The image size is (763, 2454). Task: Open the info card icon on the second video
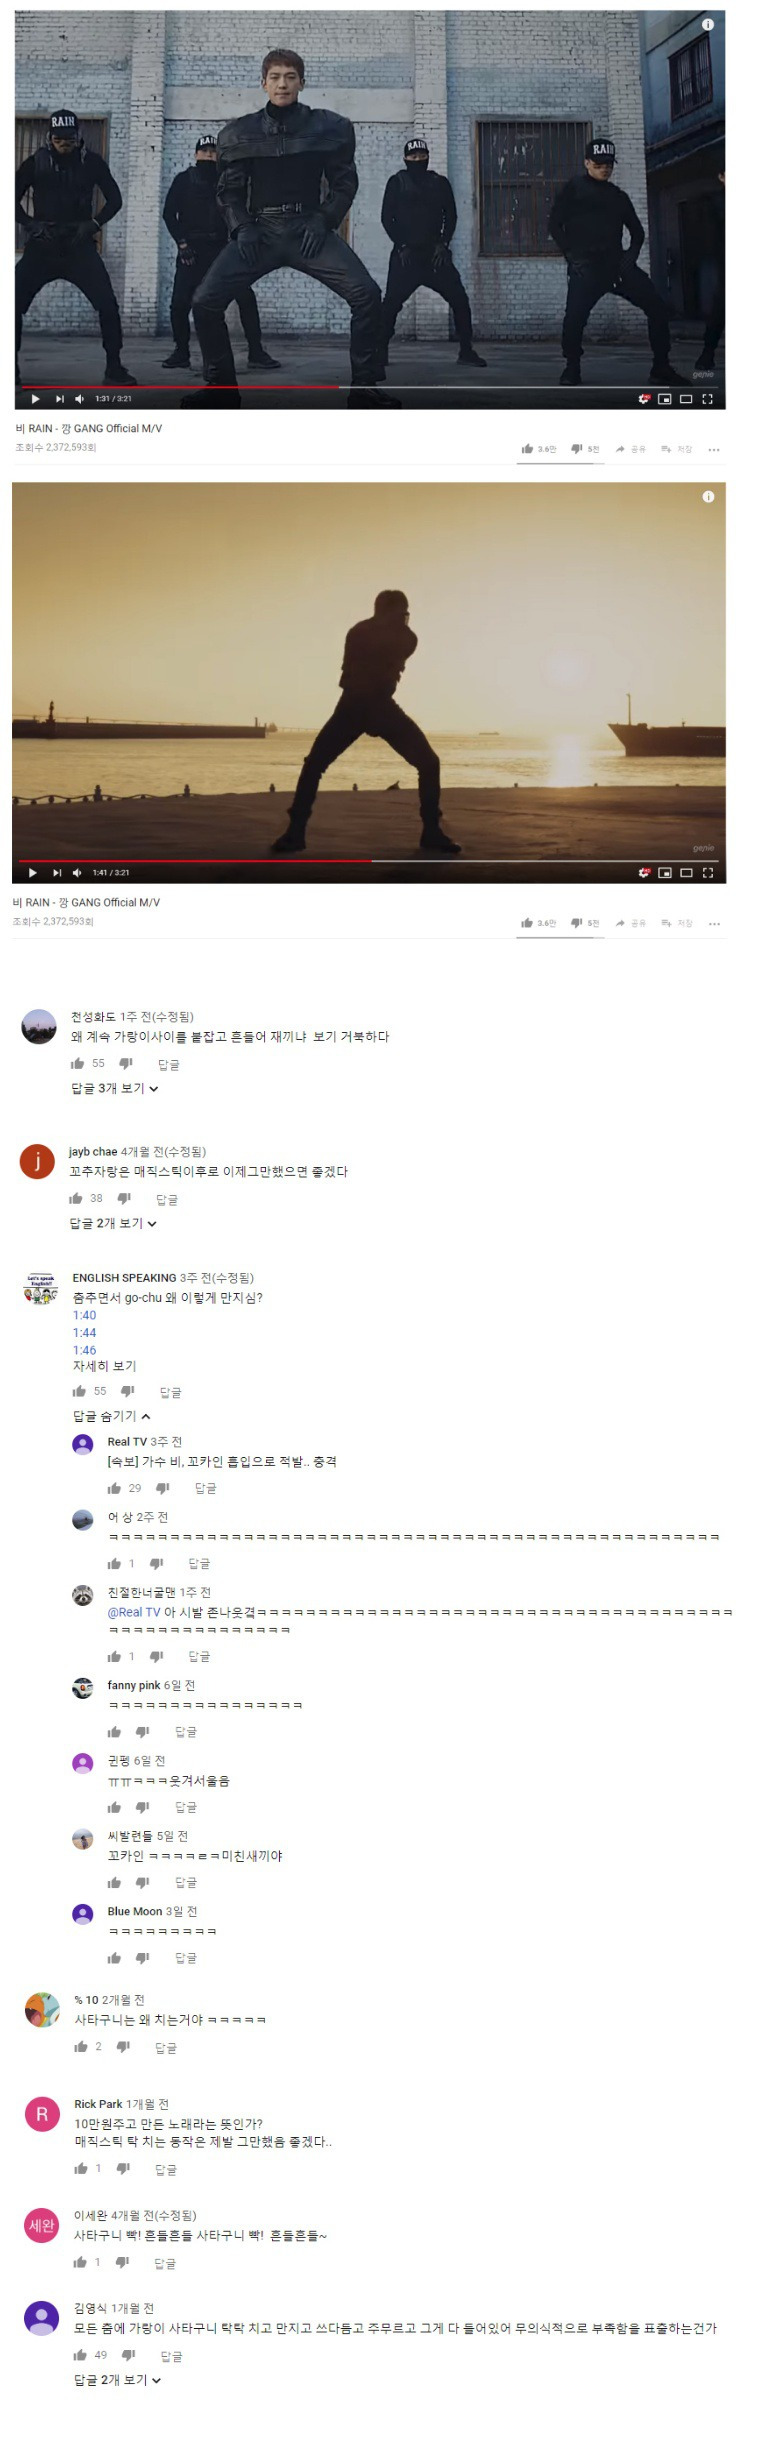coord(708,497)
